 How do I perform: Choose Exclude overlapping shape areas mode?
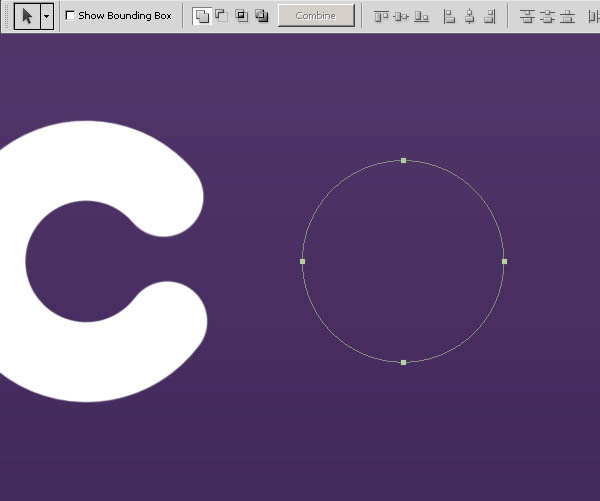[261, 16]
